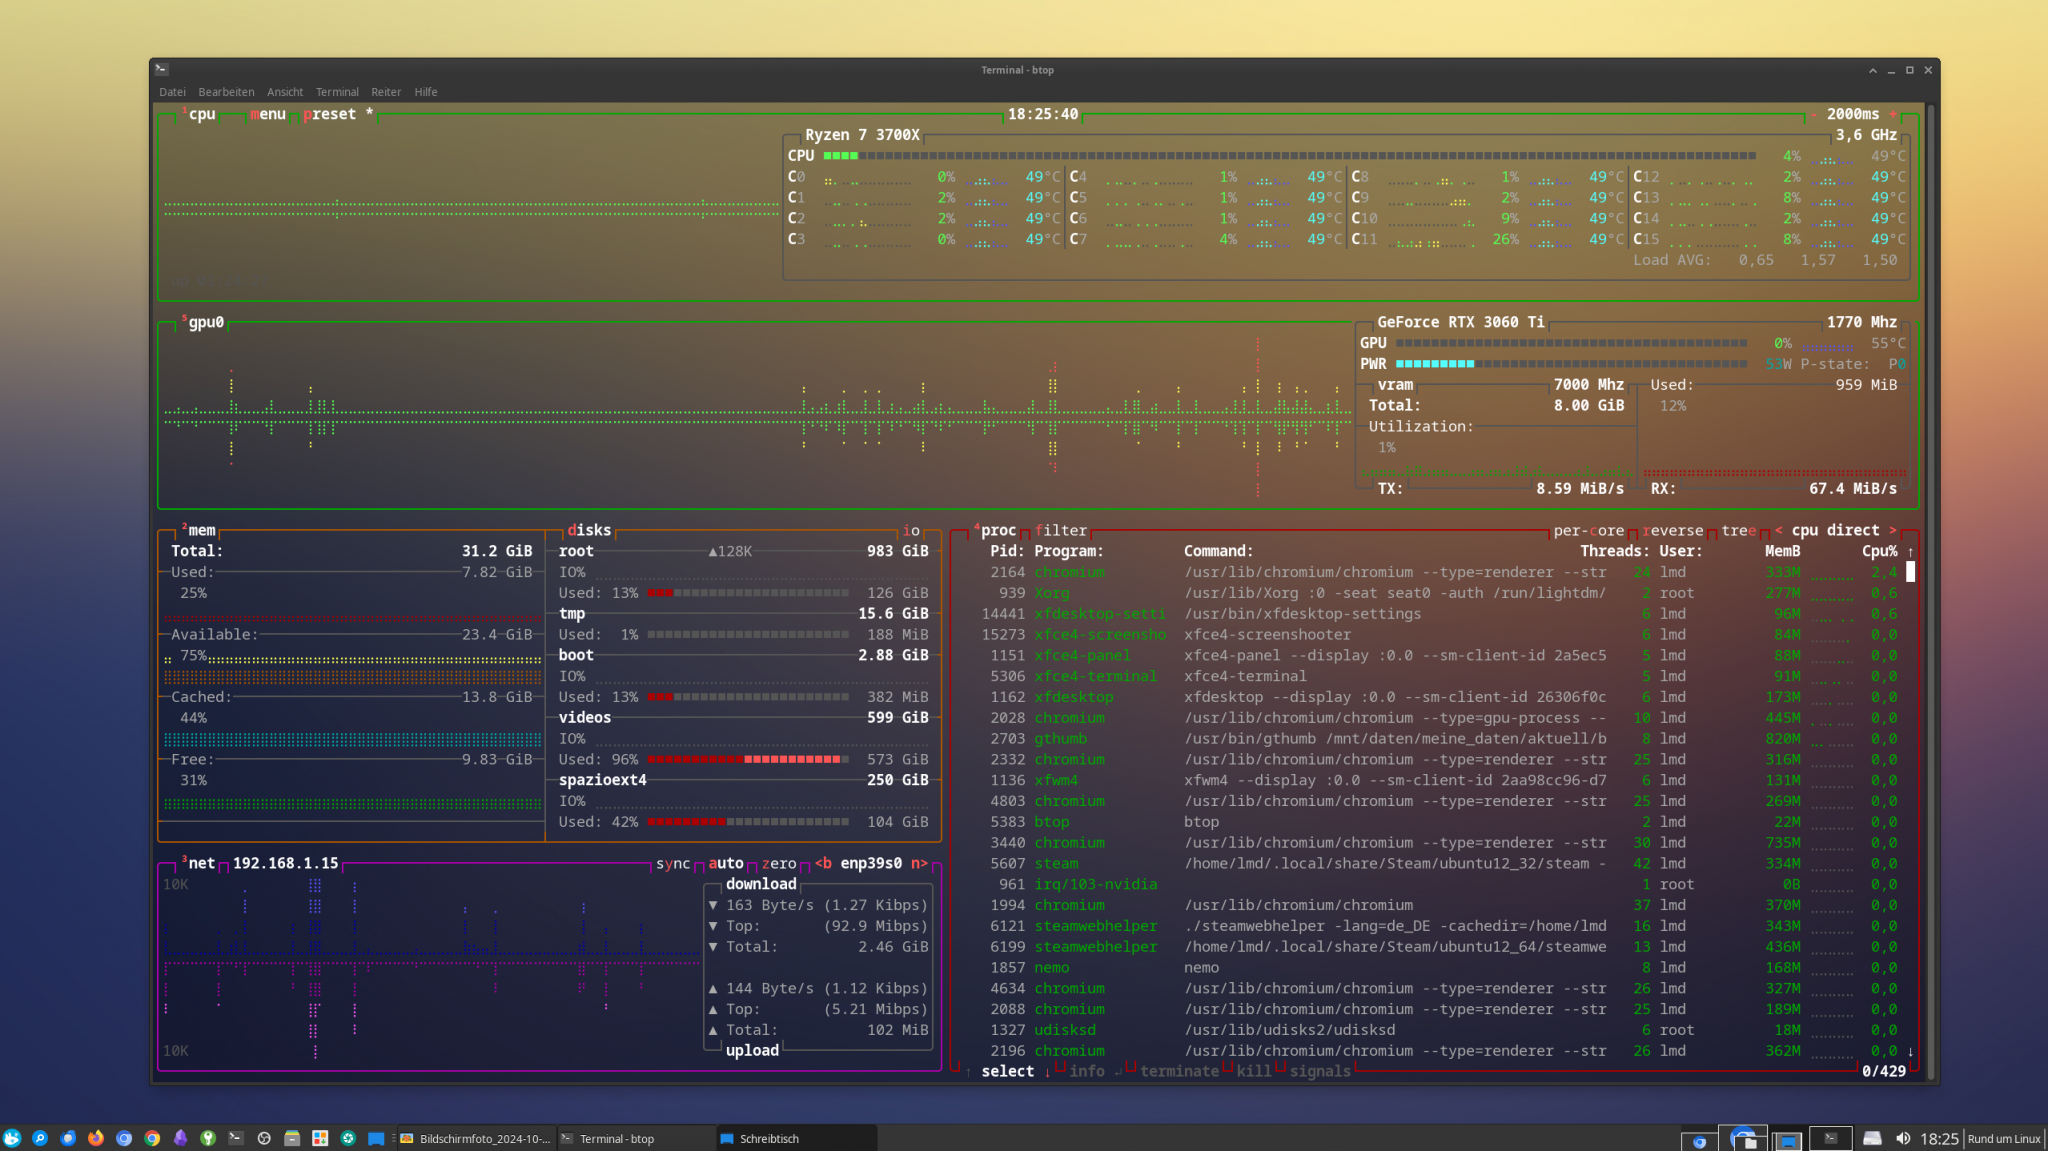
Task: Toggle 'auto' scaling in the net panel
Action: tap(727, 863)
